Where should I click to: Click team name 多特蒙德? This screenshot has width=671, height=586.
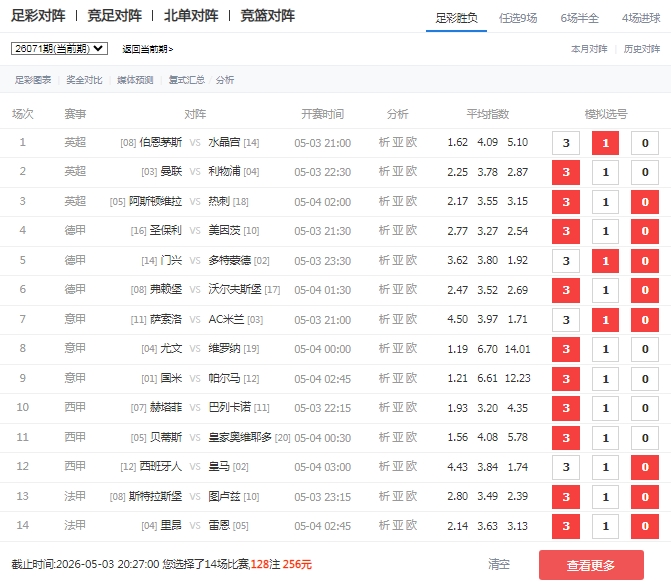(229, 260)
